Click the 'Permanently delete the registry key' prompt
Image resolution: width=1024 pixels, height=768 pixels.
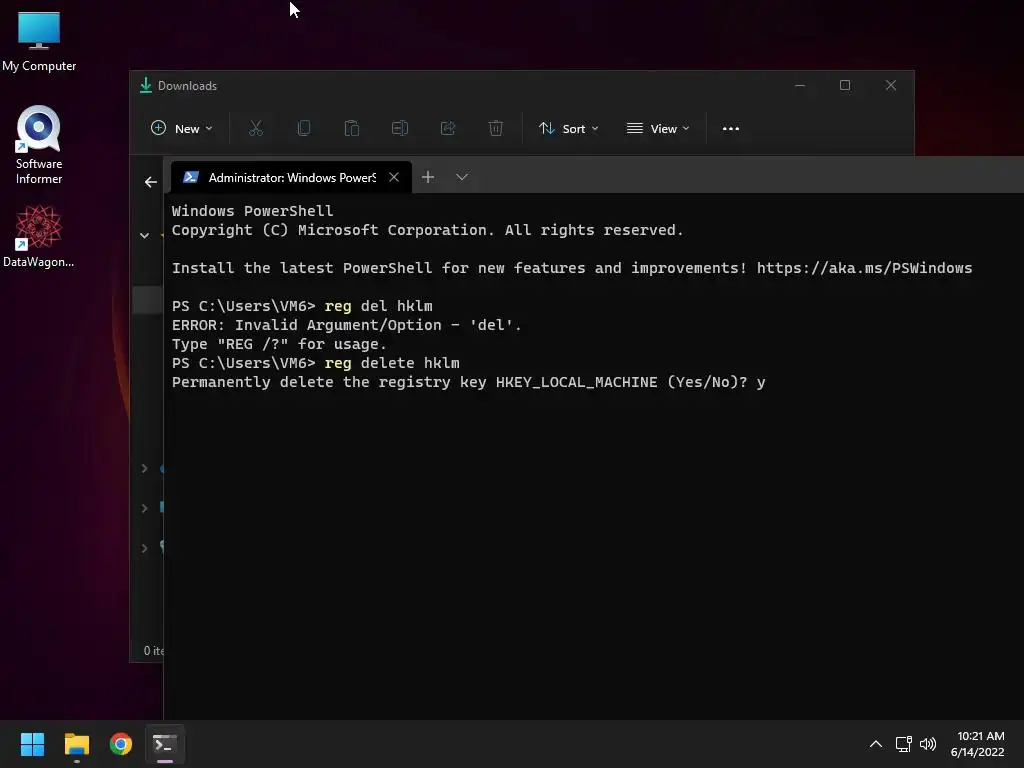point(468,382)
